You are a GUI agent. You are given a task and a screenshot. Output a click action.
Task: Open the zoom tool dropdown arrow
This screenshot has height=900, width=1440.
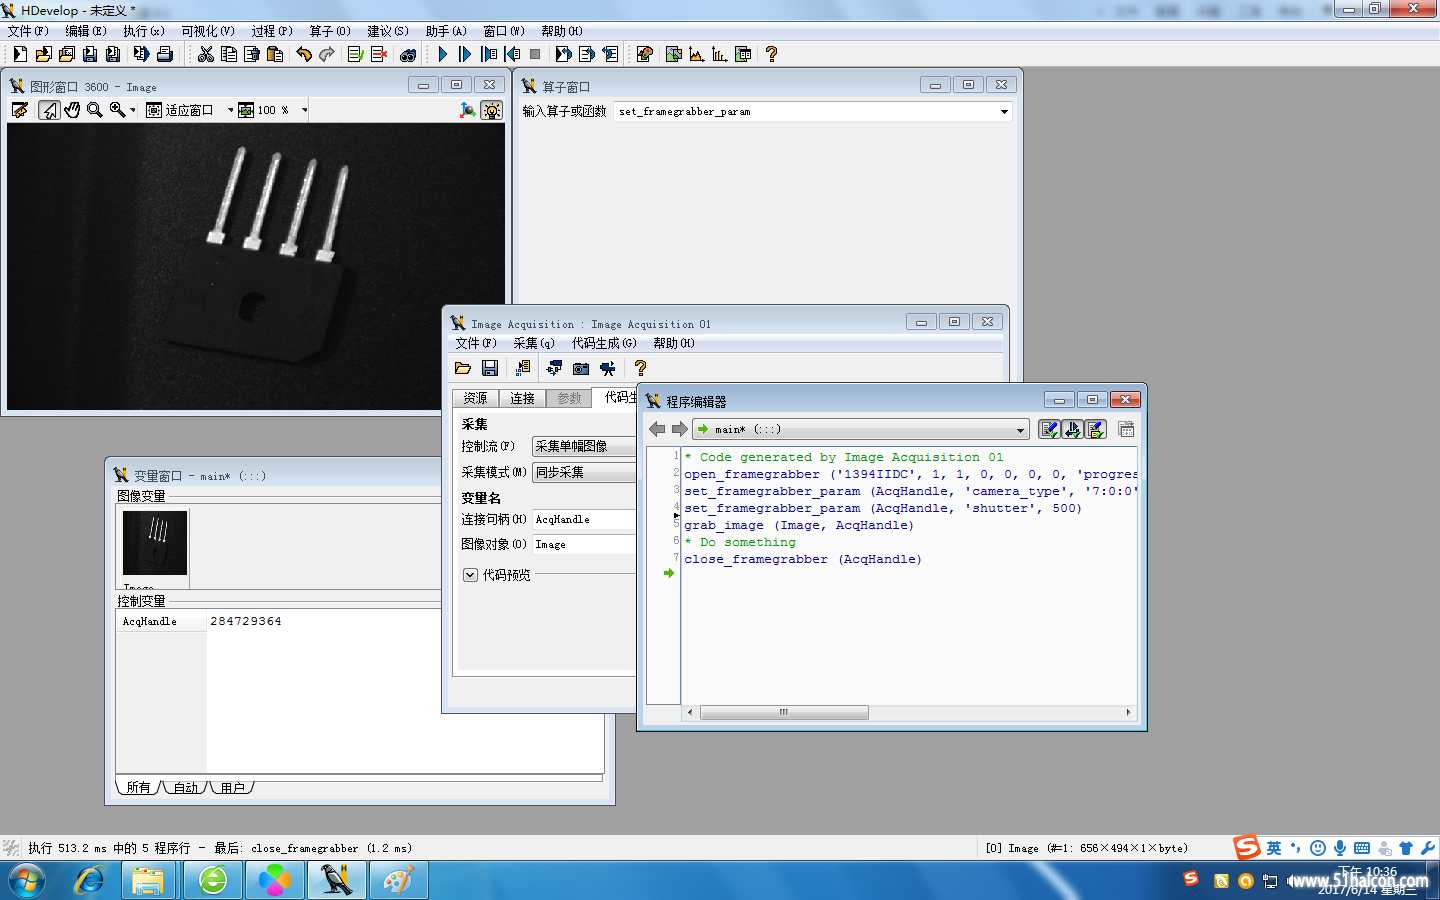(132, 110)
